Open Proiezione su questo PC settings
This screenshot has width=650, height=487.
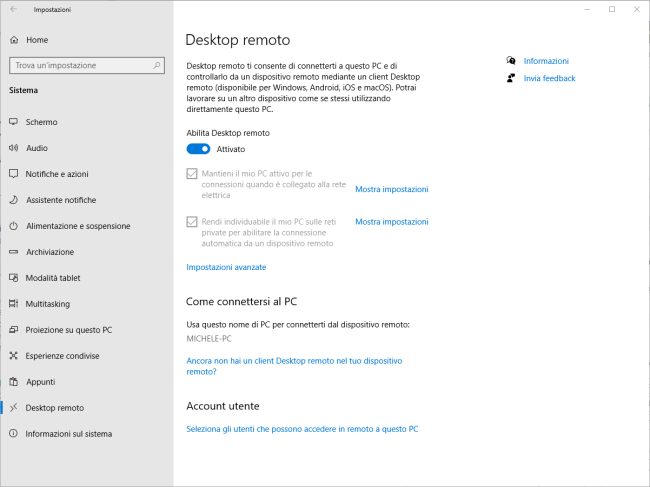(87, 330)
